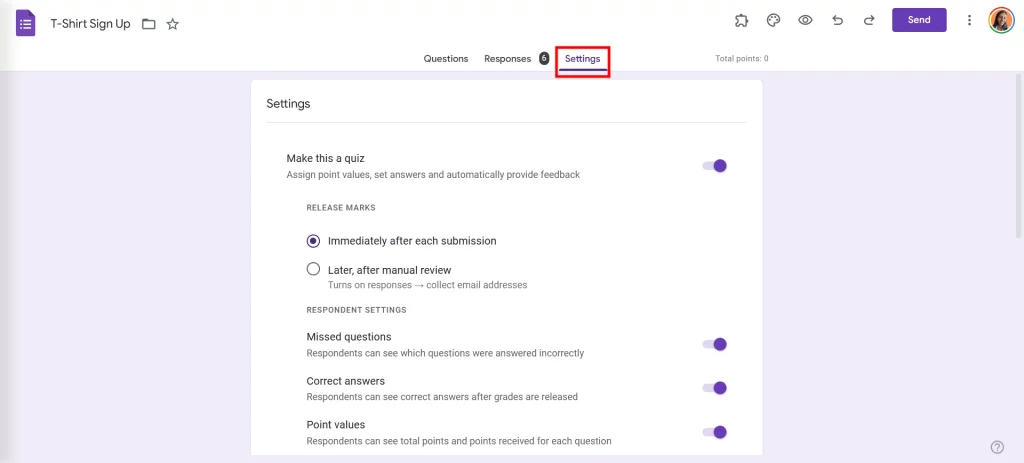Click the page vertical scrollbar

point(1019,157)
